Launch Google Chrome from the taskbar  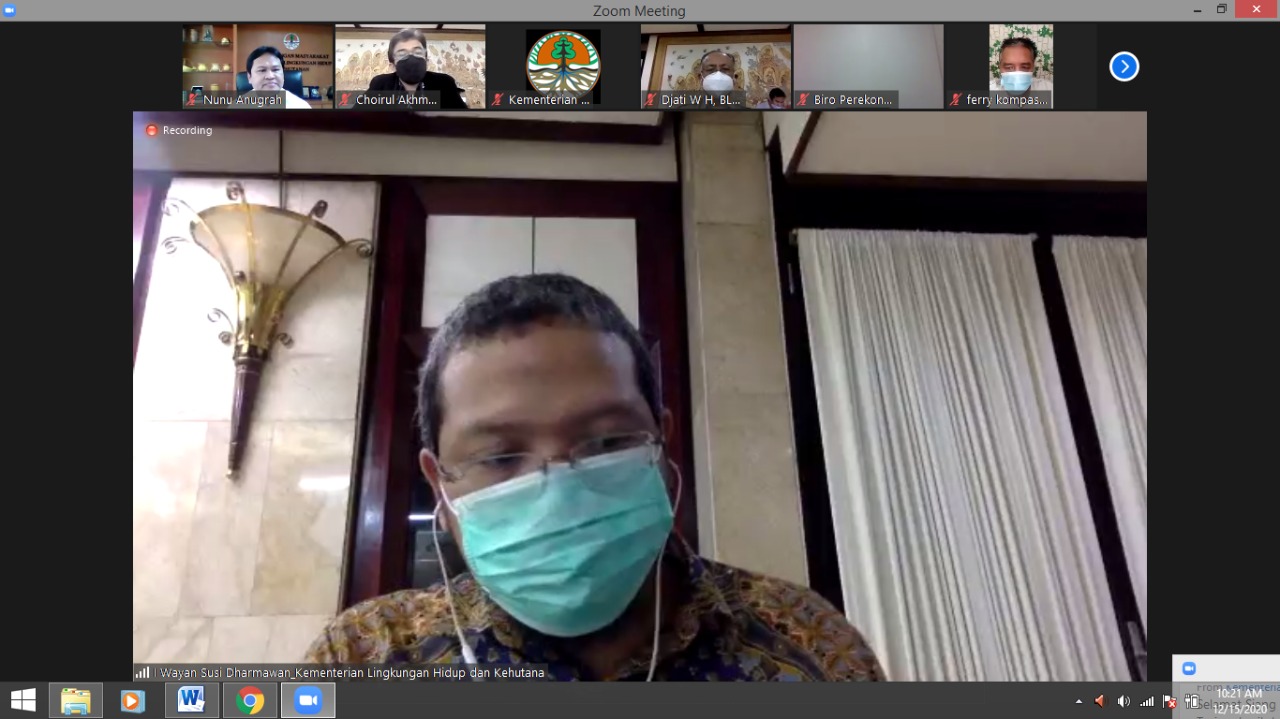tap(250, 700)
